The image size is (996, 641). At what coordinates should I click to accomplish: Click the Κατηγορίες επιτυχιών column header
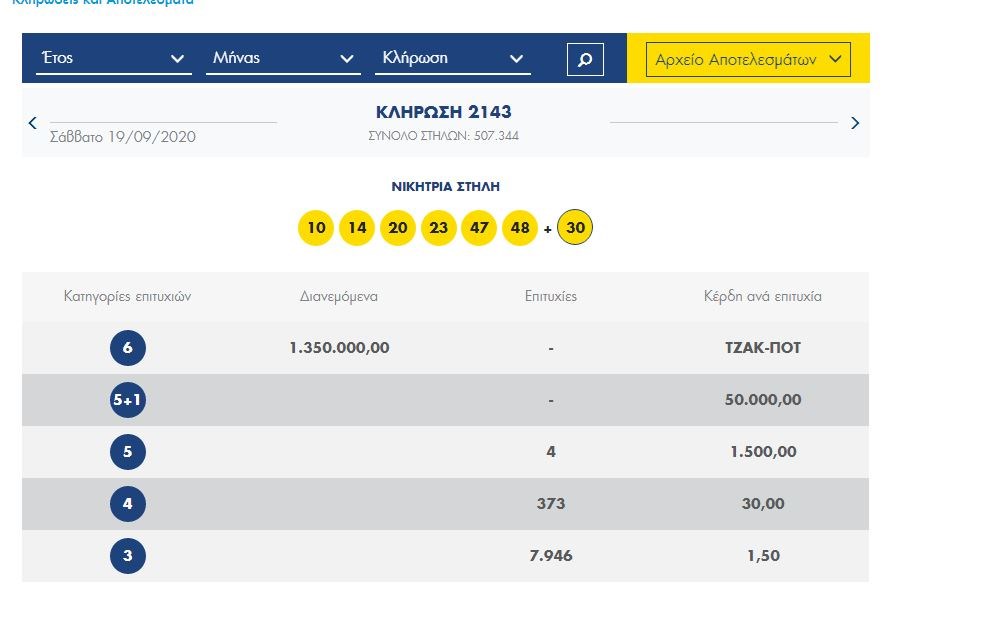127,296
